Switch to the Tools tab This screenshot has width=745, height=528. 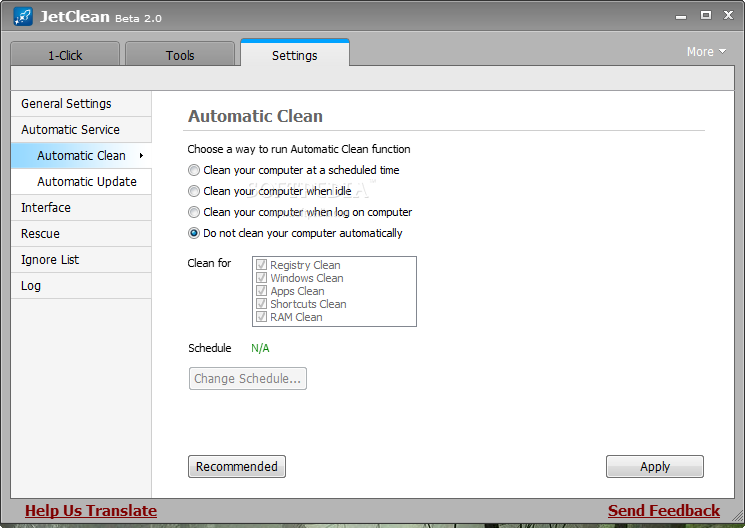180,55
